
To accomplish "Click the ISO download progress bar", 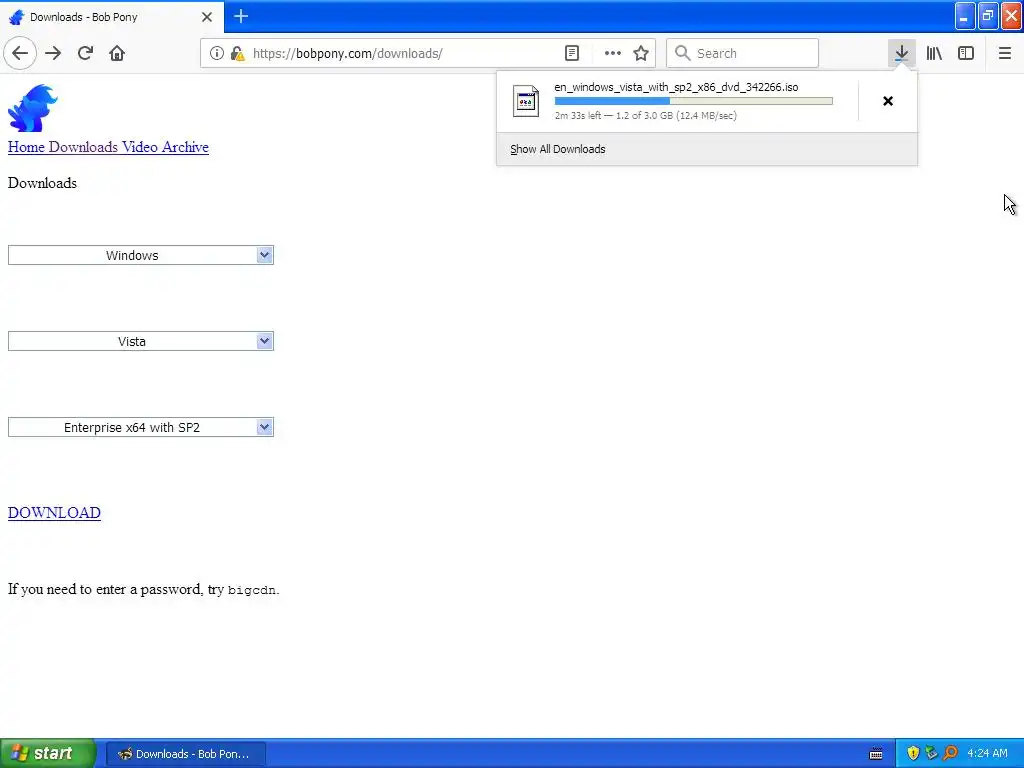I will (694, 101).
